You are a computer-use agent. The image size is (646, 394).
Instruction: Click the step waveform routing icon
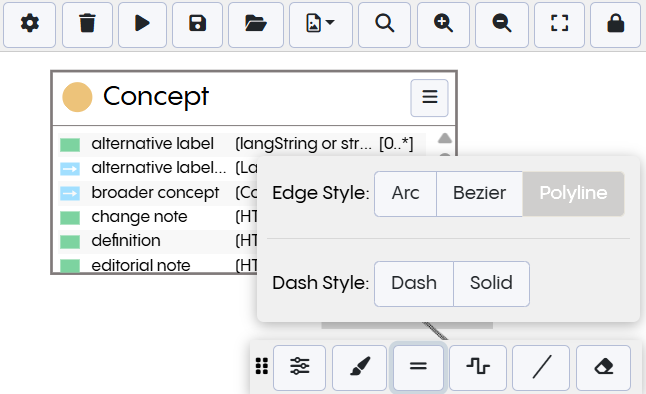pyautogui.click(x=478, y=367)
